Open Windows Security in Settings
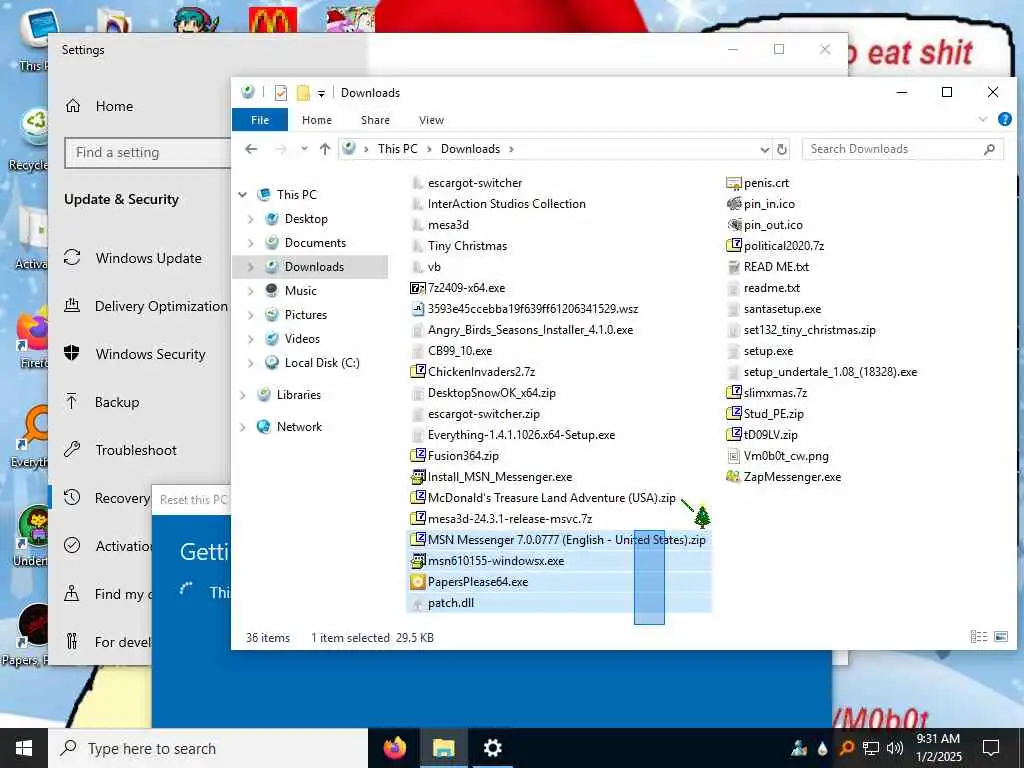Screen dimensions: 1024x768 pos(150,354)
